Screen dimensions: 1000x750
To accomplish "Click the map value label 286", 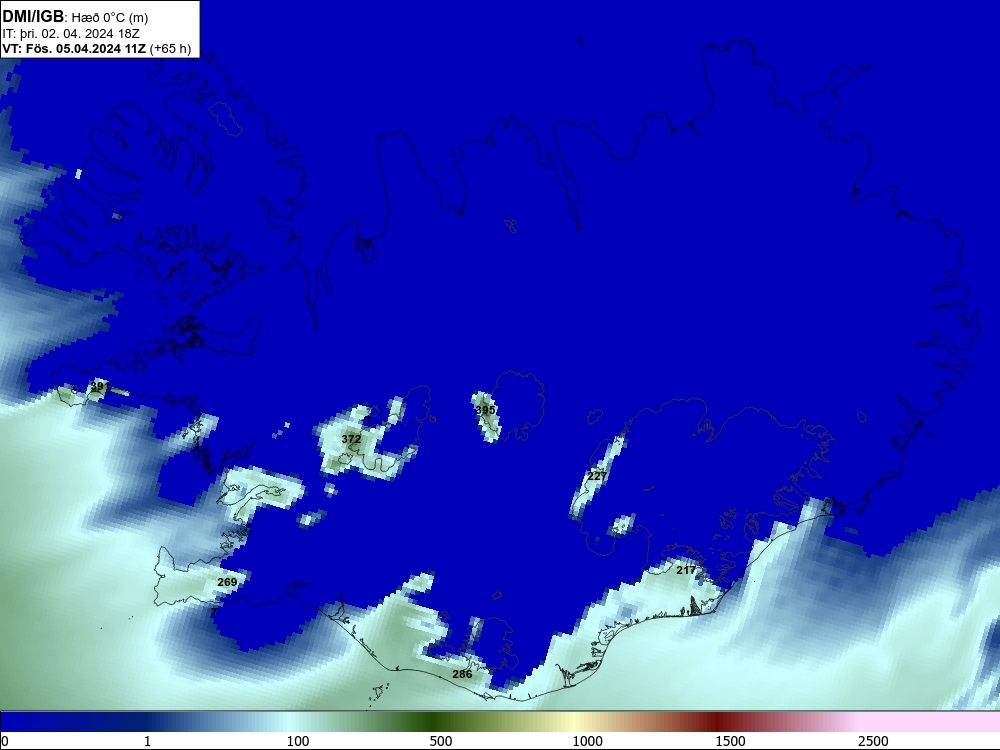I will (462, 674).
